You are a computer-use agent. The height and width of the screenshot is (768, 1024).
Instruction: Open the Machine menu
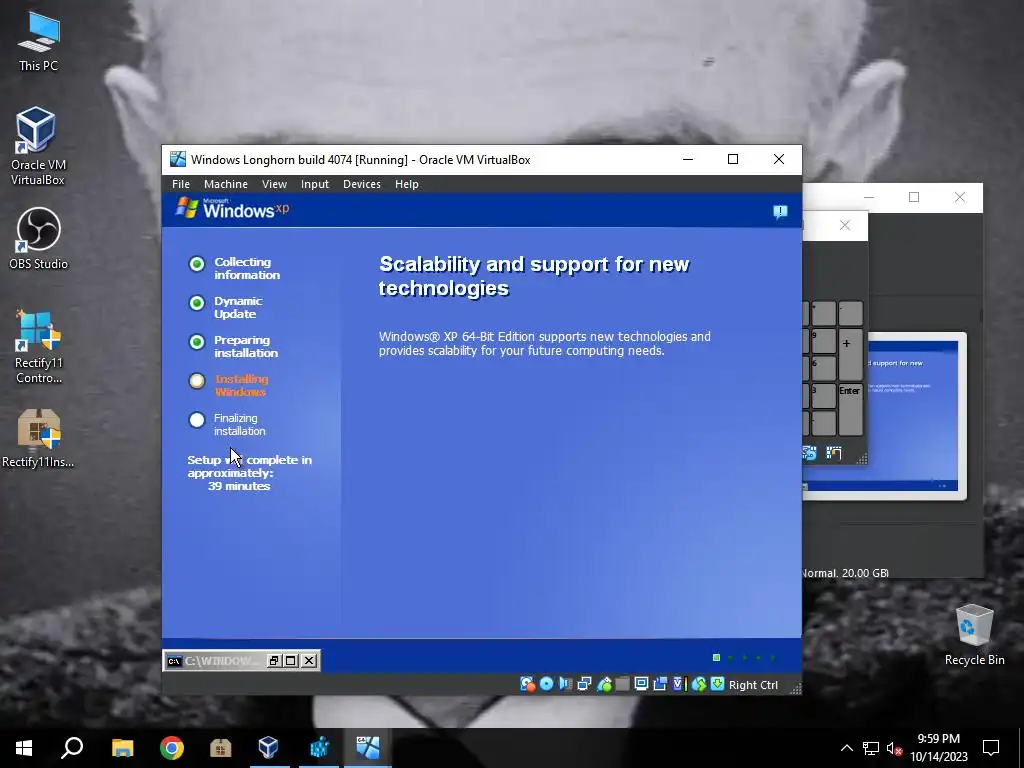225,184
